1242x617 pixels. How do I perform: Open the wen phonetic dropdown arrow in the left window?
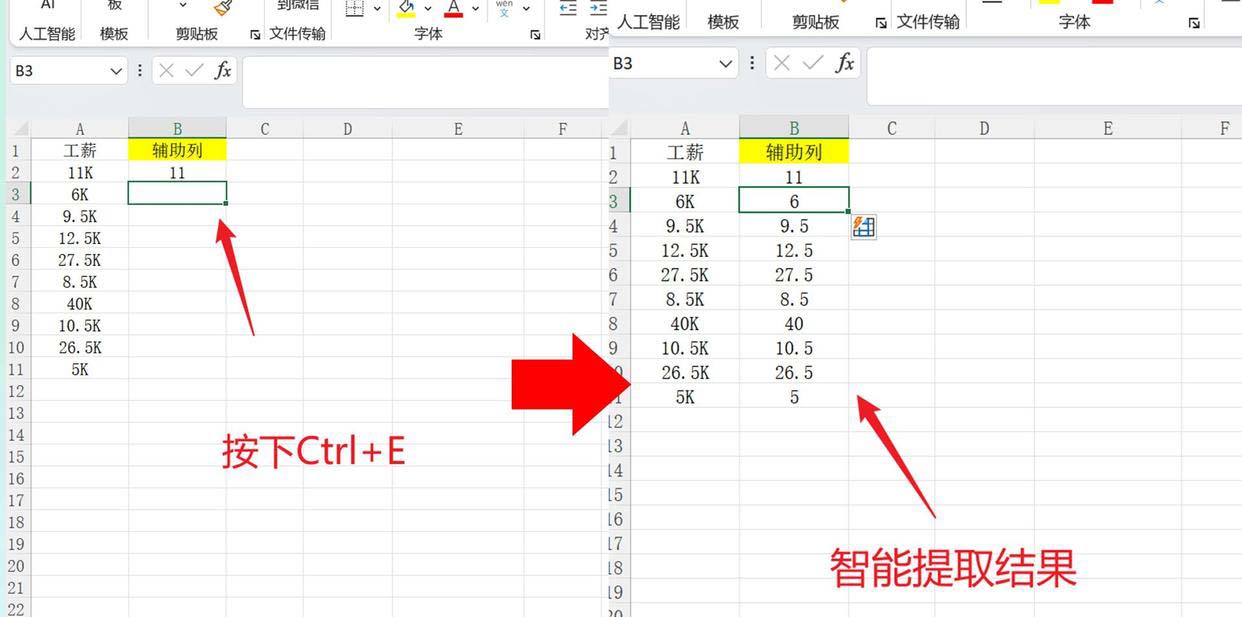[525, 9]
